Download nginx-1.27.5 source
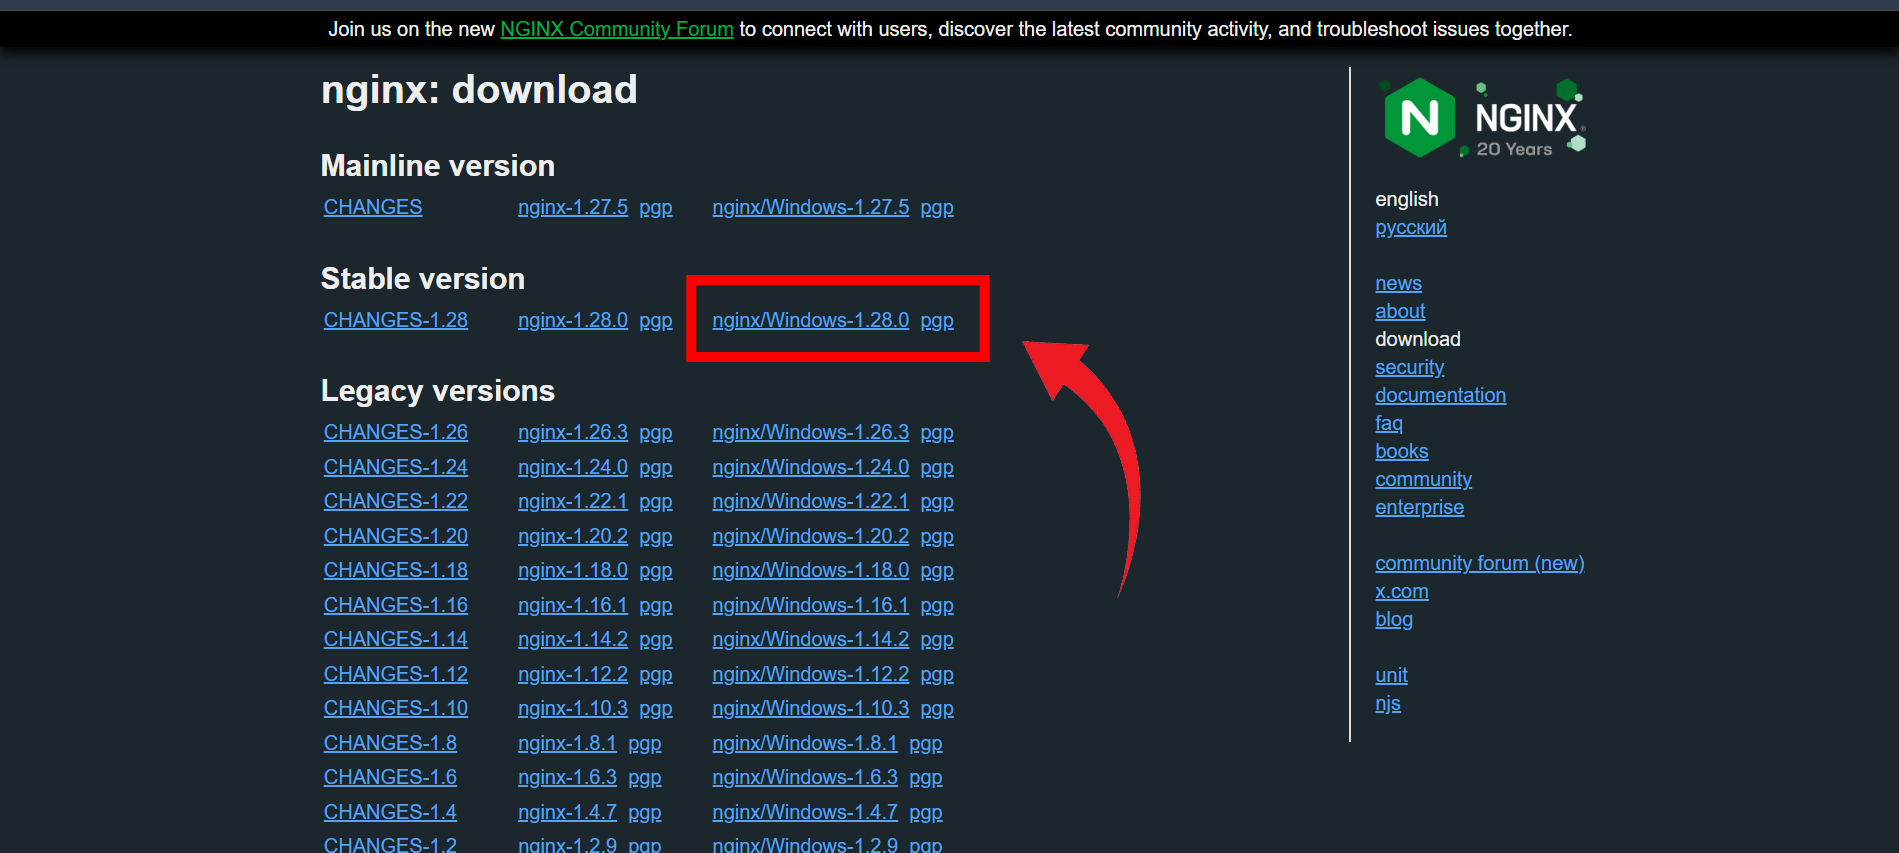This screenshot has height=853, width=1899. coord(573,207)
